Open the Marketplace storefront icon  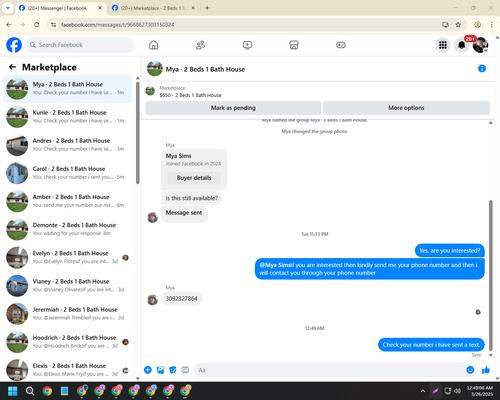tap(294, 45)
